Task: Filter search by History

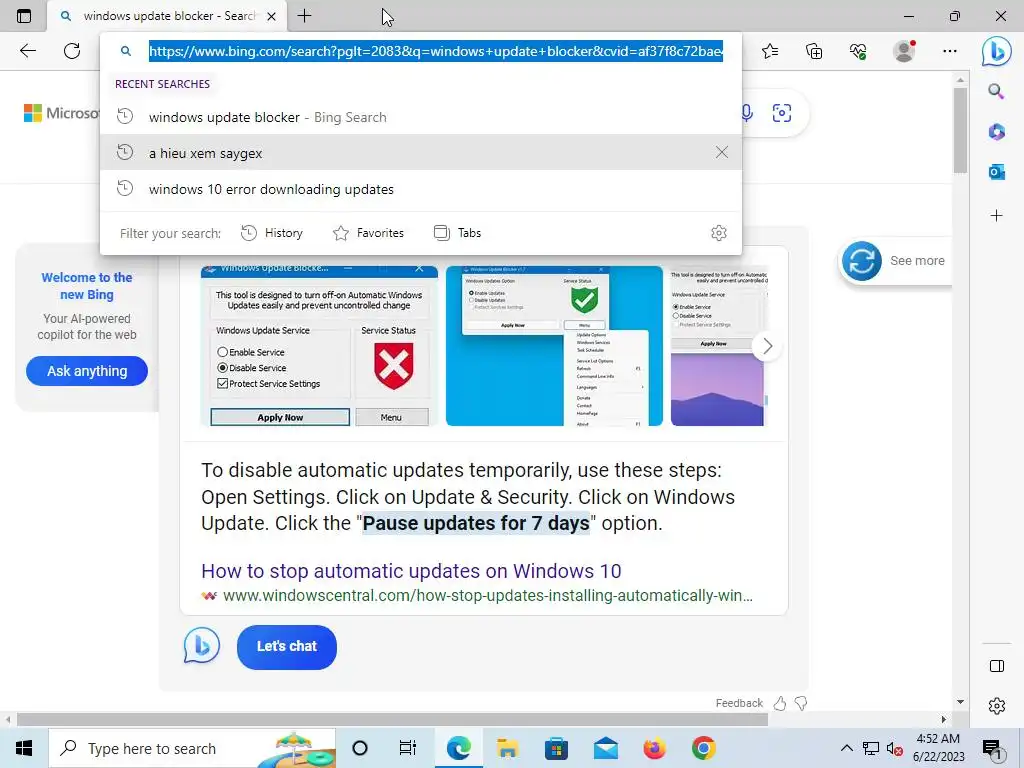Action: point(272,233)
